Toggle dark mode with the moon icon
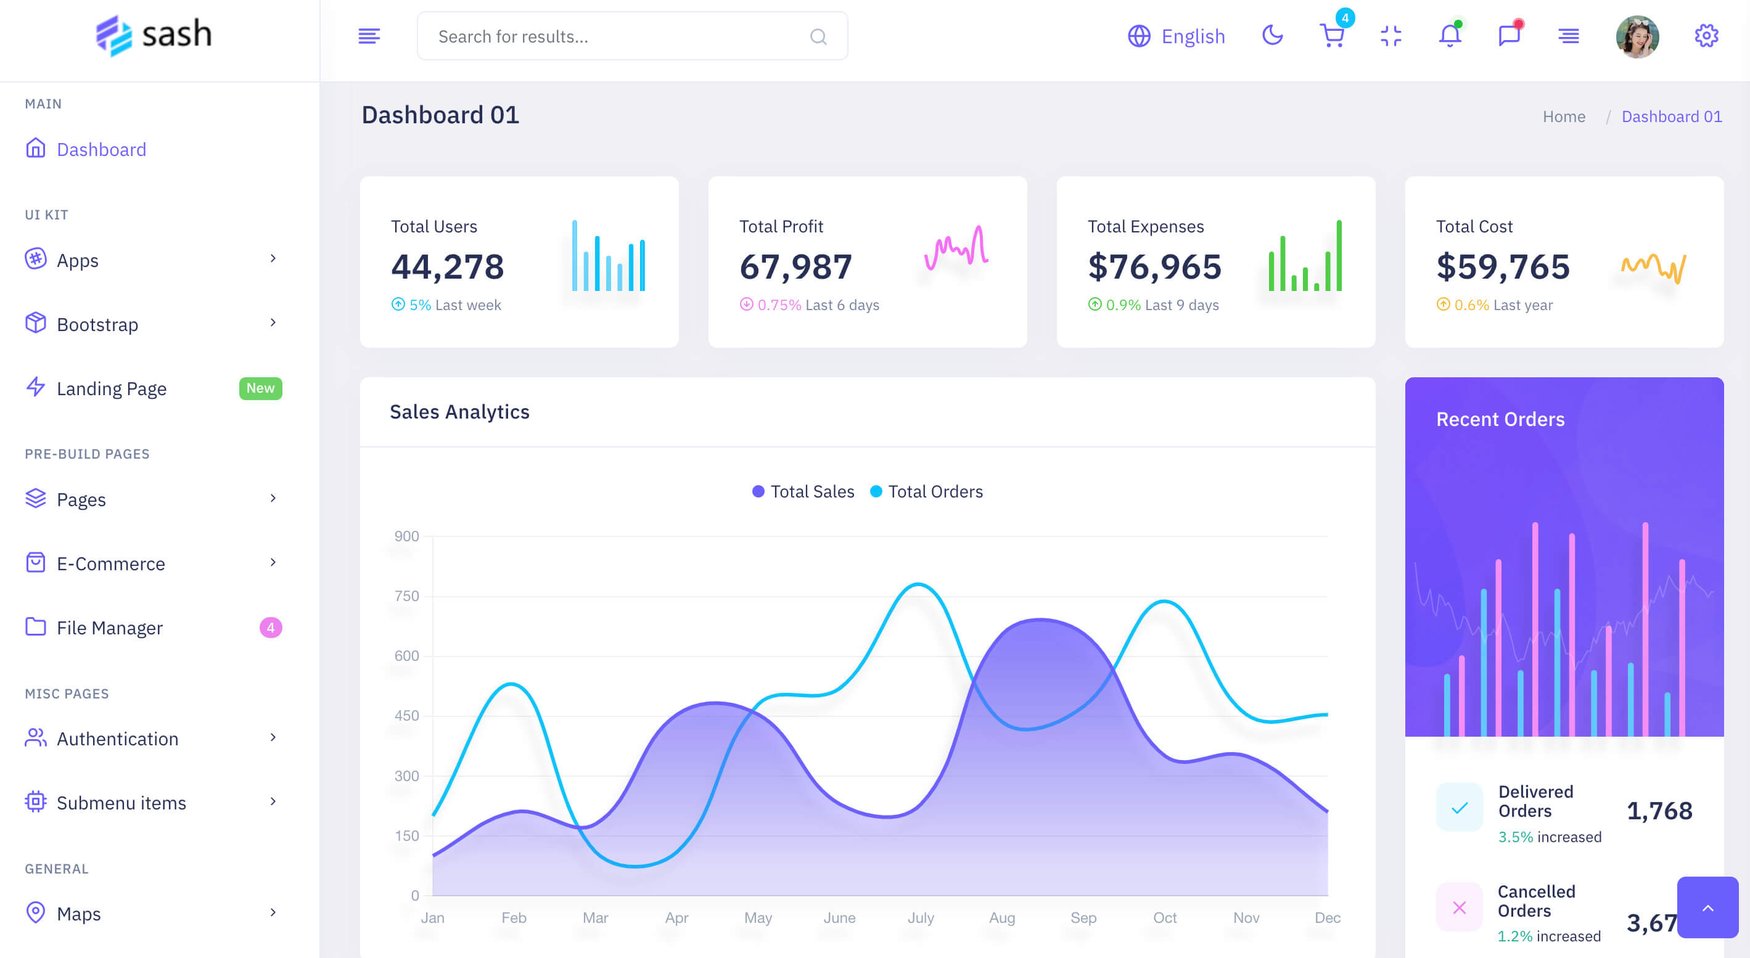This screenshot has height=958, width=1750. pyautogui.click(x=1272, y=35)
